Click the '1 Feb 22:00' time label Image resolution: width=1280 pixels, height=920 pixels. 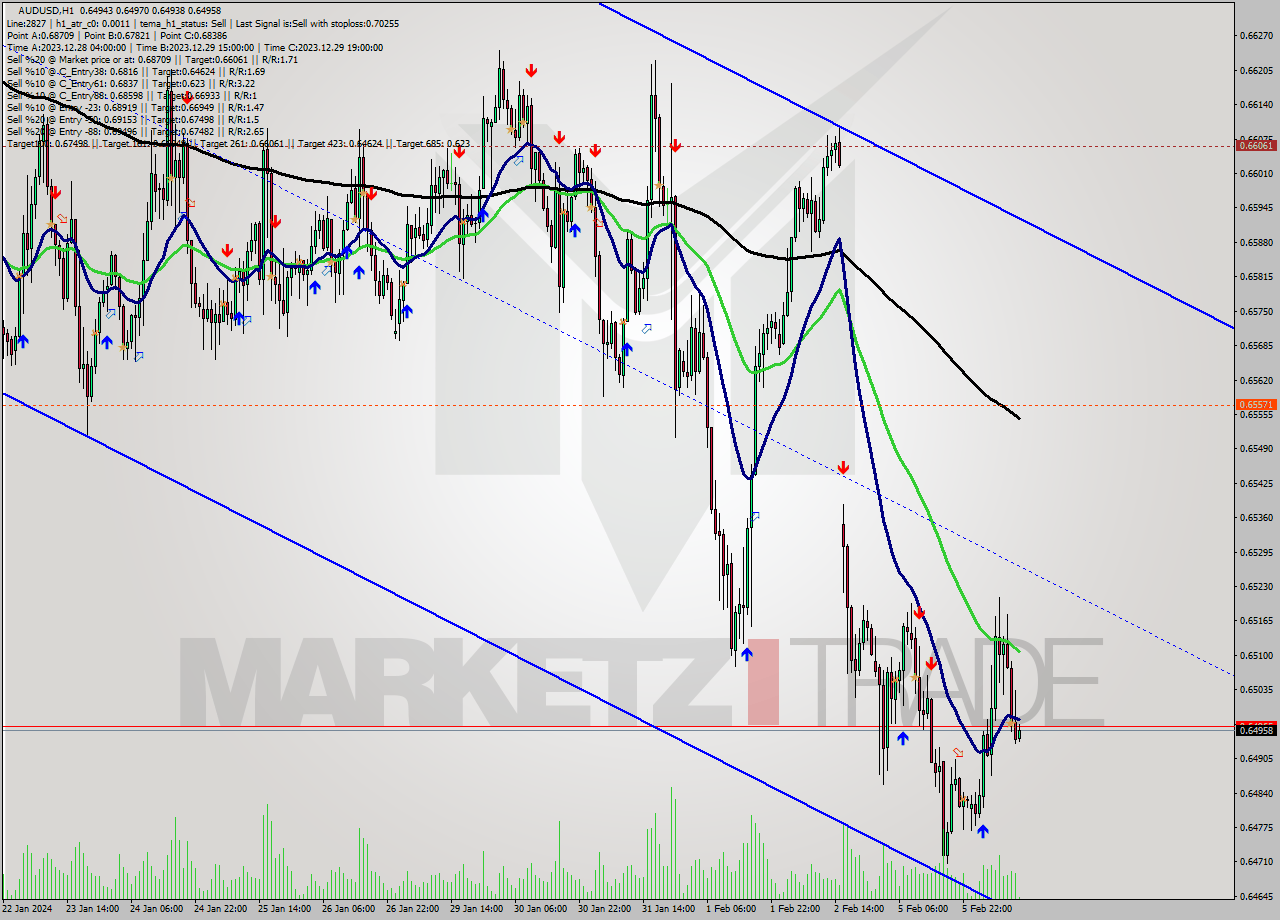795,909
